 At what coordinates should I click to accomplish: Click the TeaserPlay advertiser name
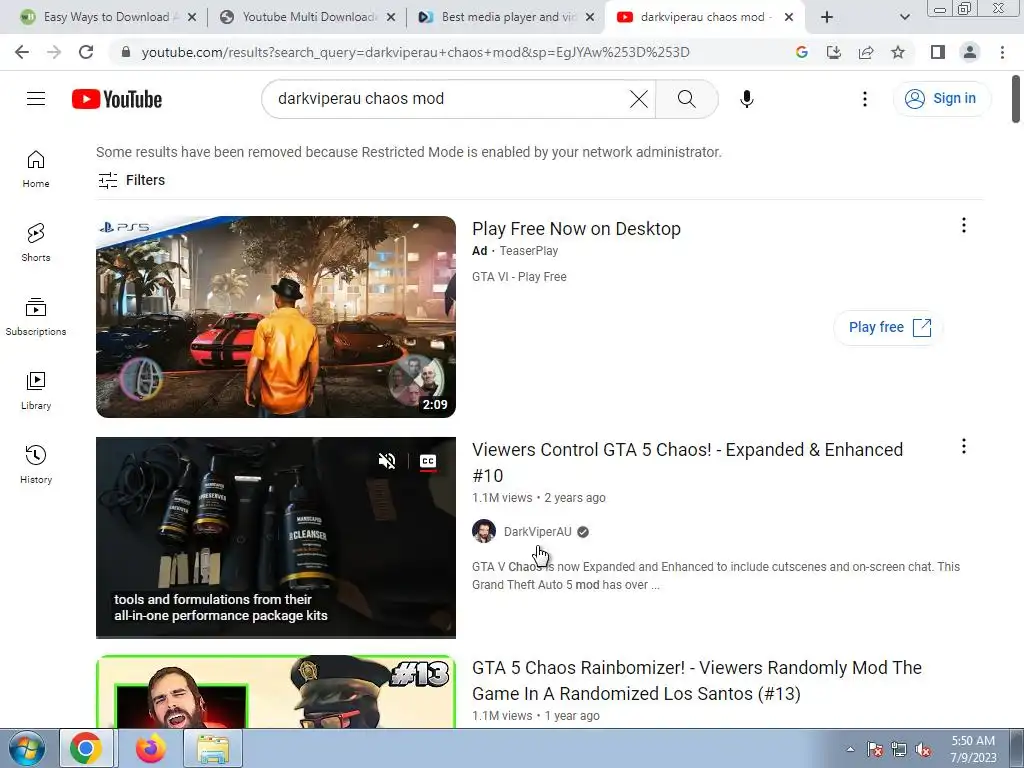pos(528,251)
